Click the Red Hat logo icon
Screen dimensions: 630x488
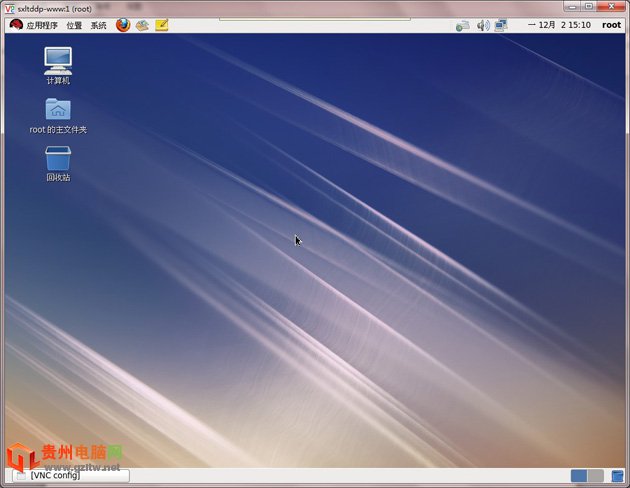16,25
